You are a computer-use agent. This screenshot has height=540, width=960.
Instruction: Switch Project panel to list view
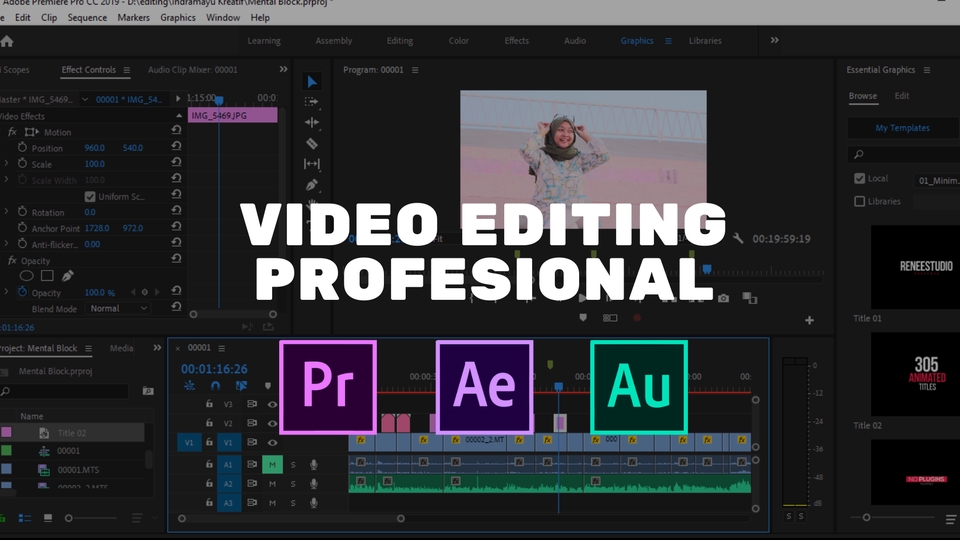coord(25,518)
